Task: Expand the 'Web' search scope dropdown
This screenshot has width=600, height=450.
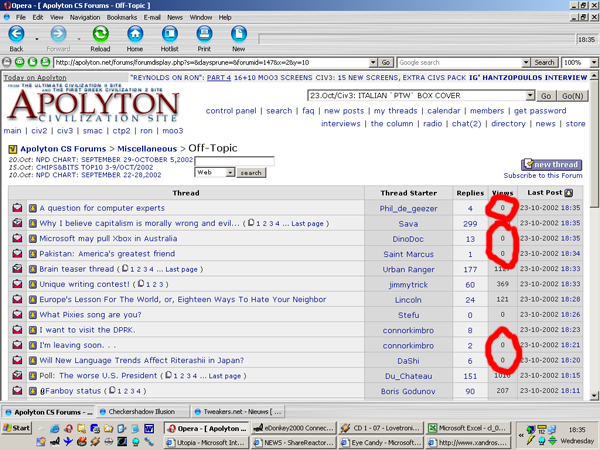Action: (x=230, y=172)
